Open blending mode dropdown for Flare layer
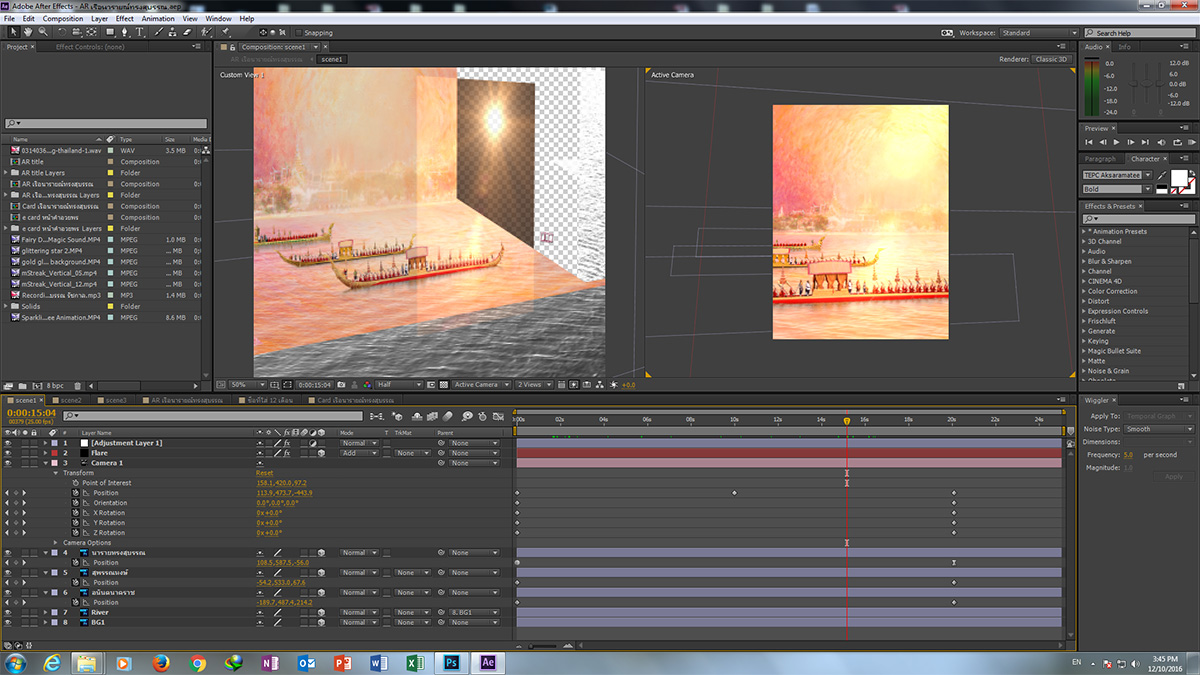 (x=356, y=453)
